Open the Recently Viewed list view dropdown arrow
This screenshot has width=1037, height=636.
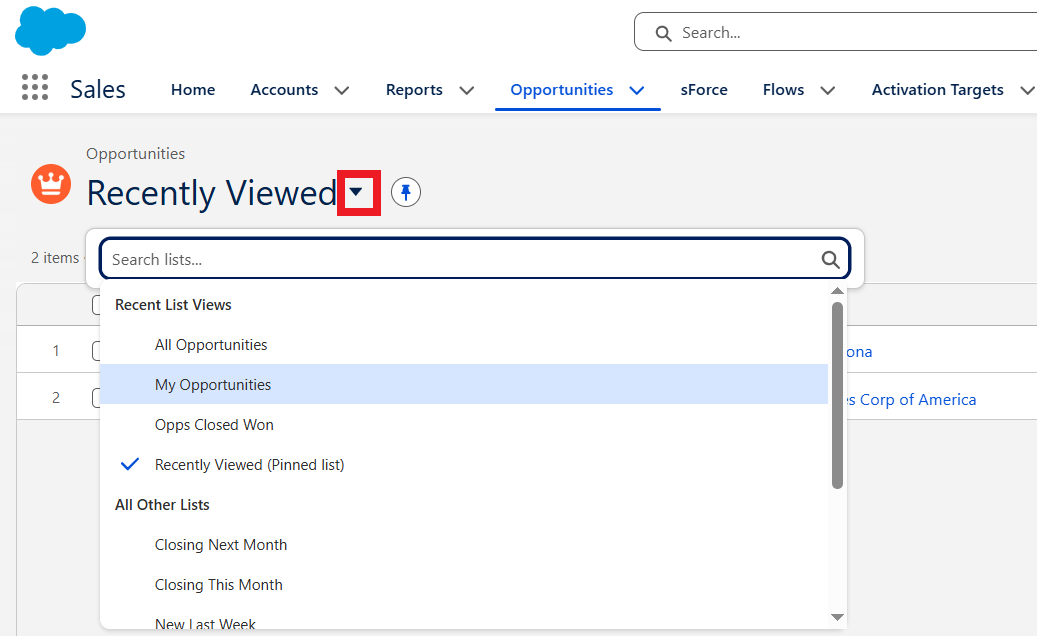click(x=356, y=192)
